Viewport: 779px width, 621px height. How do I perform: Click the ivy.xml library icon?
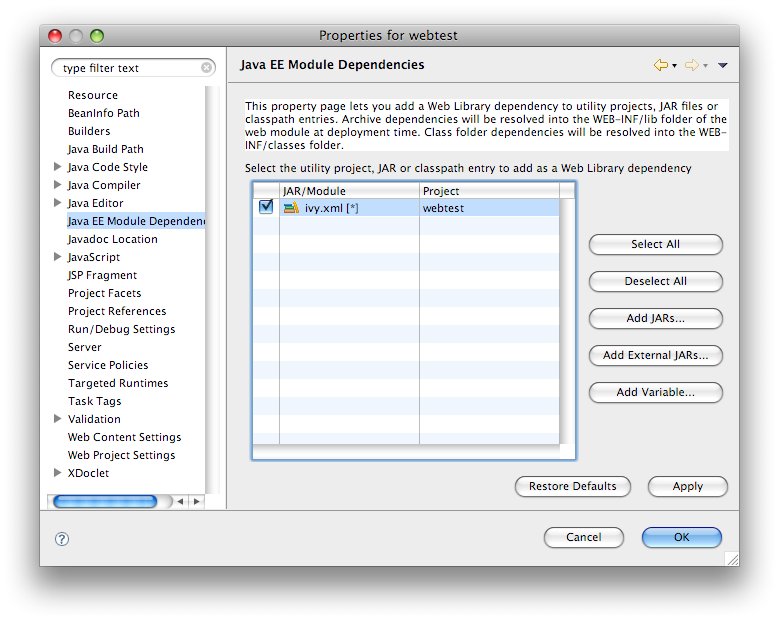tap(291, 208)
